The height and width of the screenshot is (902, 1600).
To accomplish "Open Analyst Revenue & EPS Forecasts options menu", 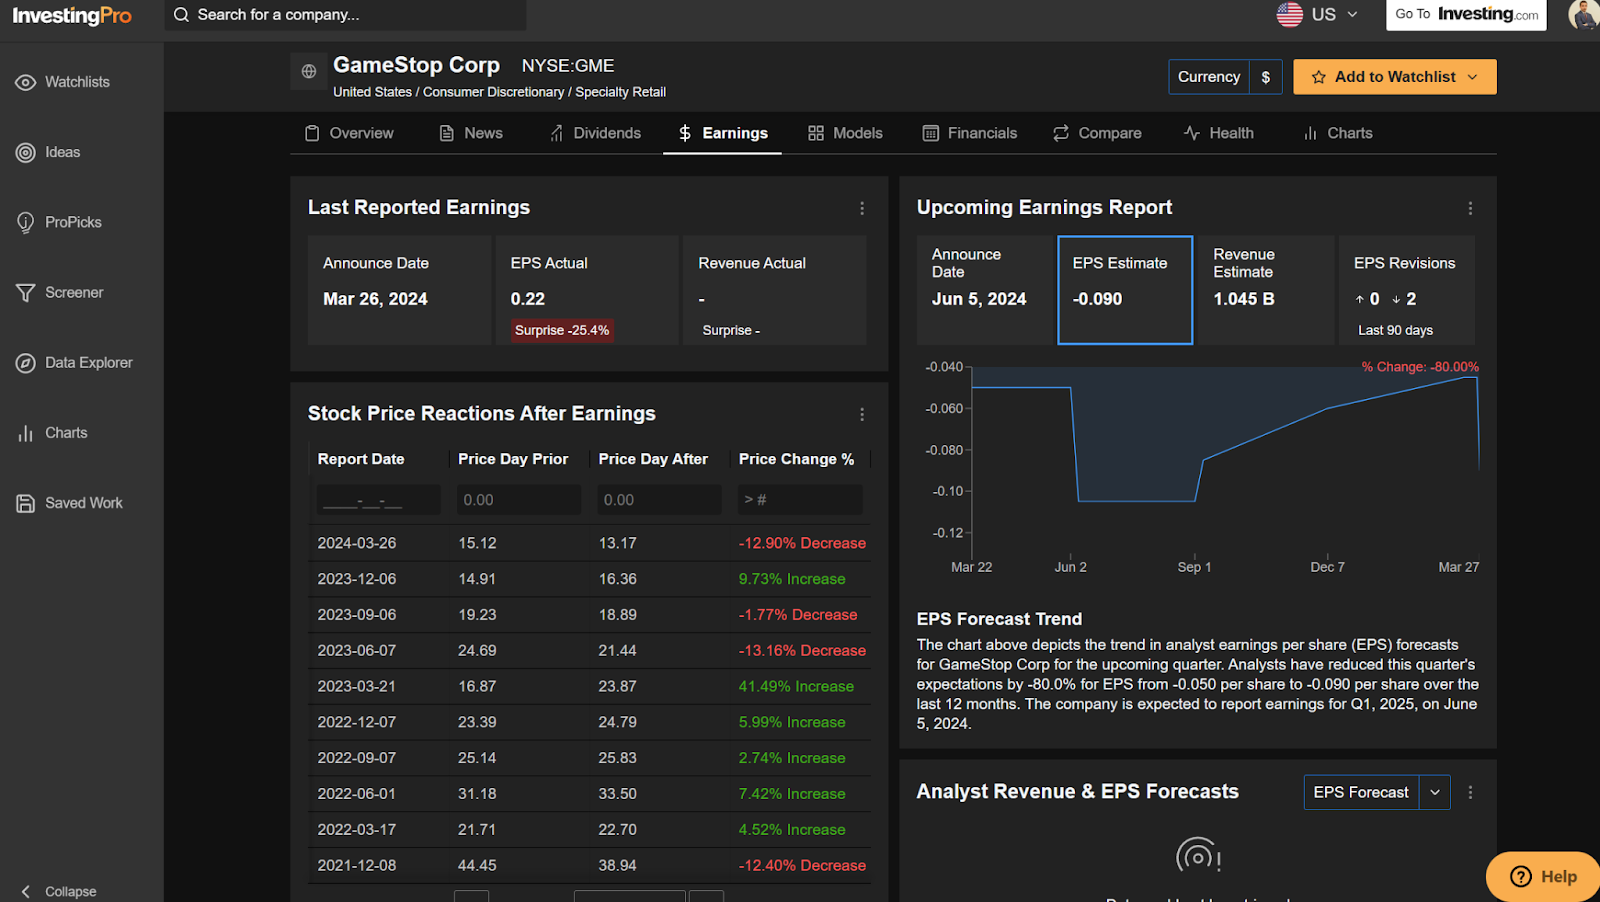I will pyautogui.click(x=1470, y=792).
